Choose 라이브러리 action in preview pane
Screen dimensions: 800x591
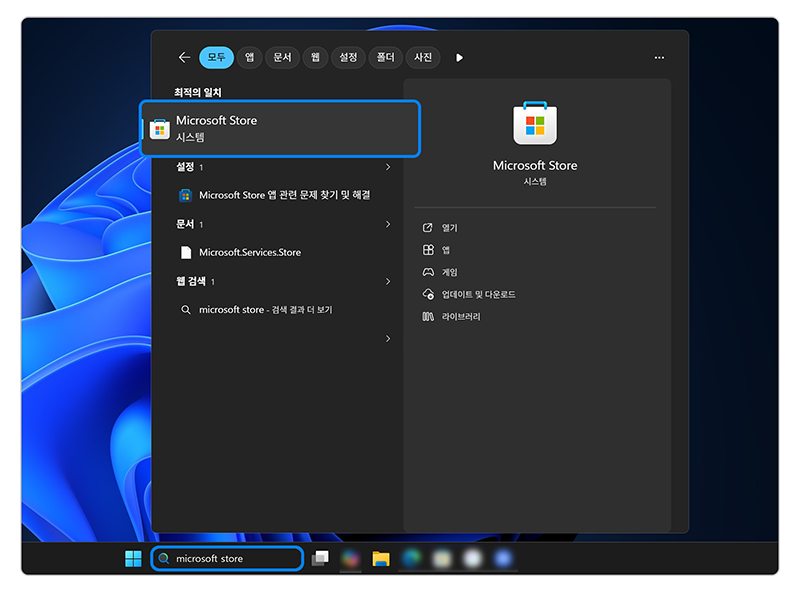pos(461,316)
